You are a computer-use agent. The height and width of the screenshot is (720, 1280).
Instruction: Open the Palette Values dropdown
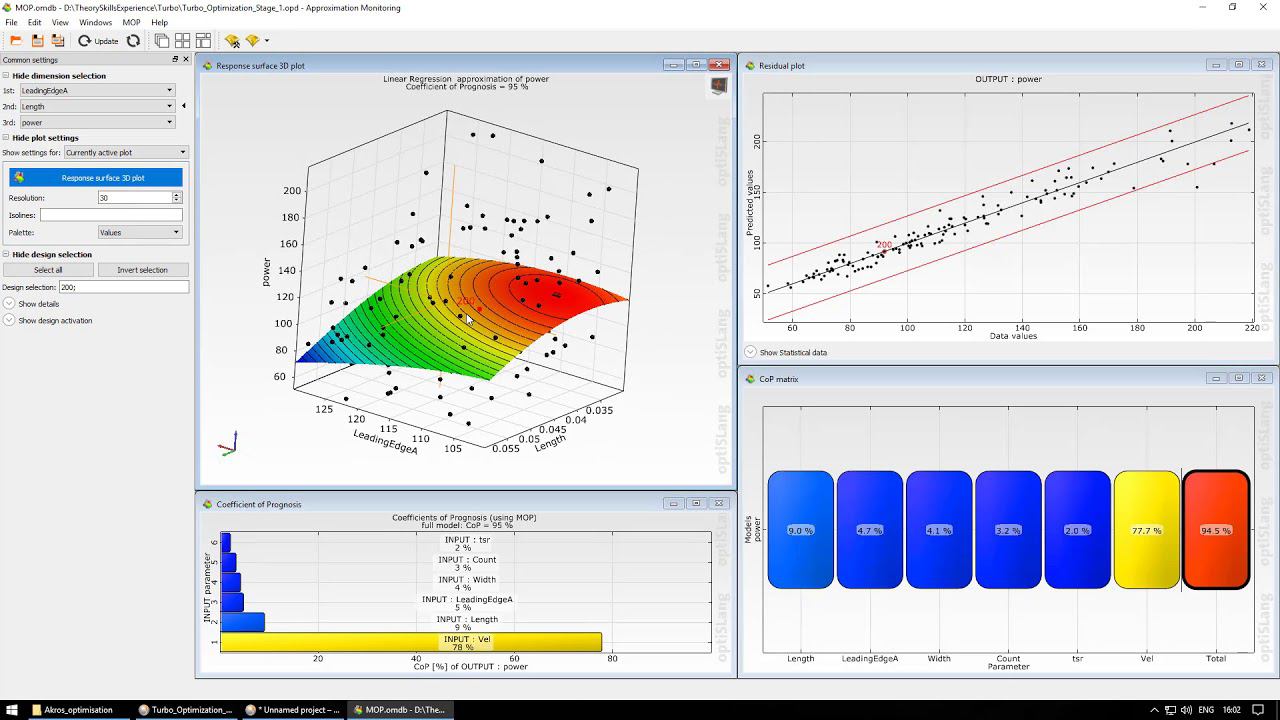140,233
